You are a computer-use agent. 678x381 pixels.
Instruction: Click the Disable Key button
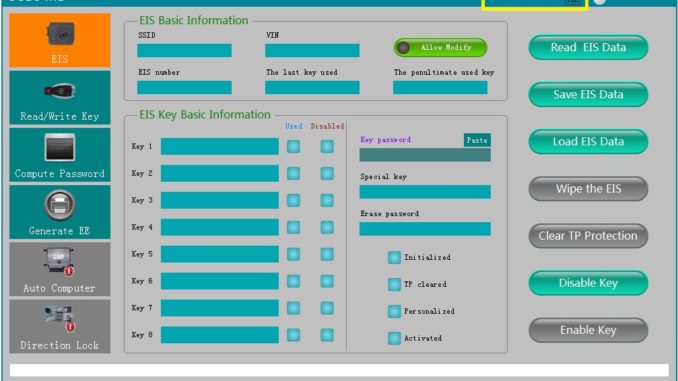click(588, 283)
